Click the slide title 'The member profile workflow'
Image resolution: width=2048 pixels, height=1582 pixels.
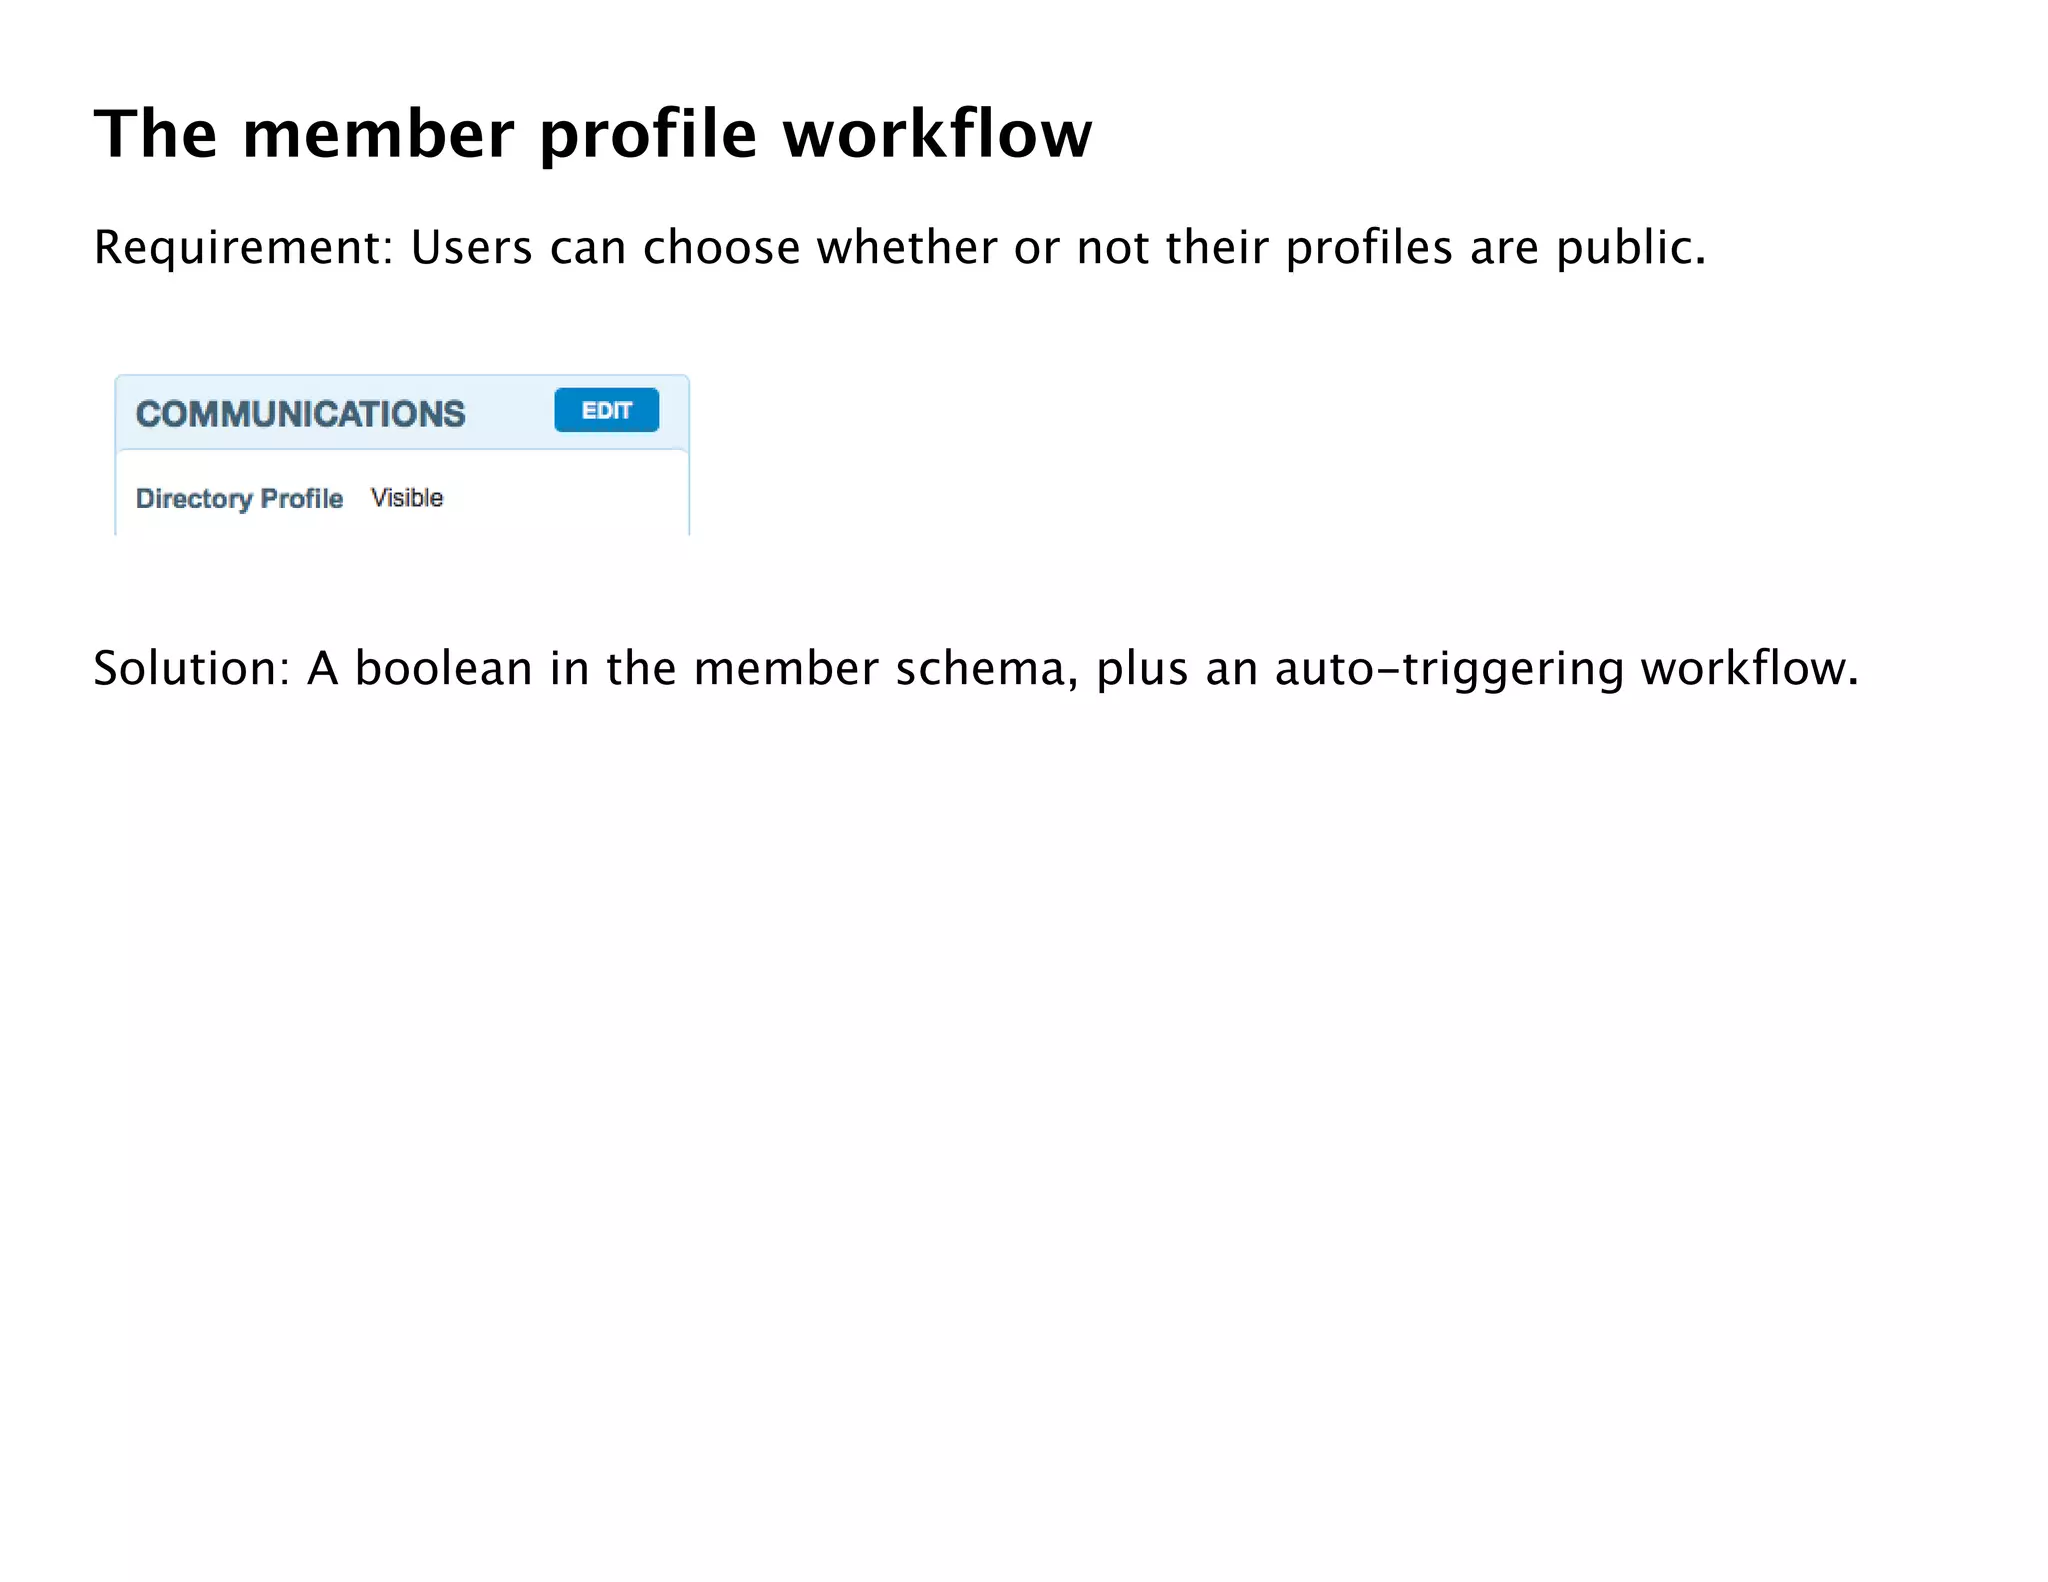[592, 133]
